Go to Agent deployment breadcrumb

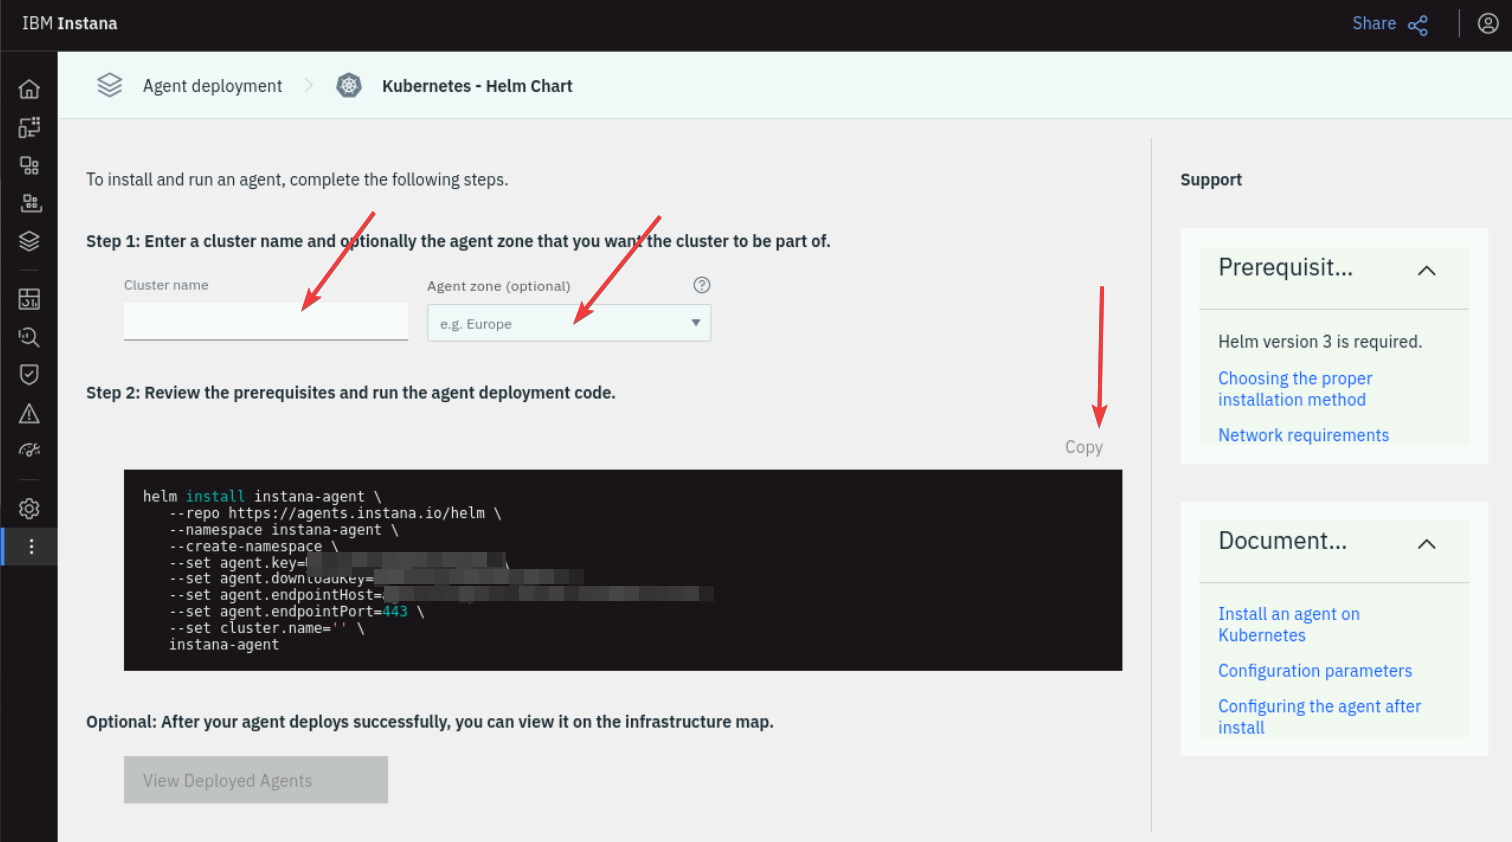click(x=212, y=86)
